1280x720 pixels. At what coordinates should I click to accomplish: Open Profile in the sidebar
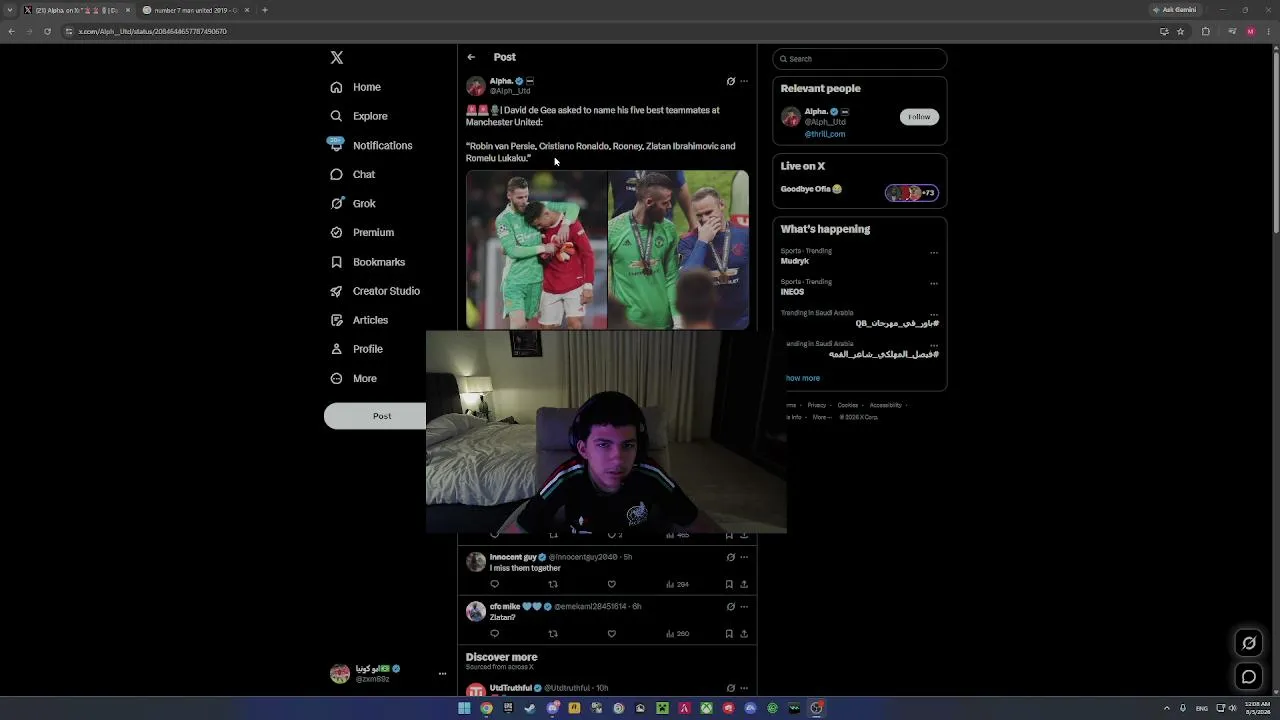click(x=357, y=349)
